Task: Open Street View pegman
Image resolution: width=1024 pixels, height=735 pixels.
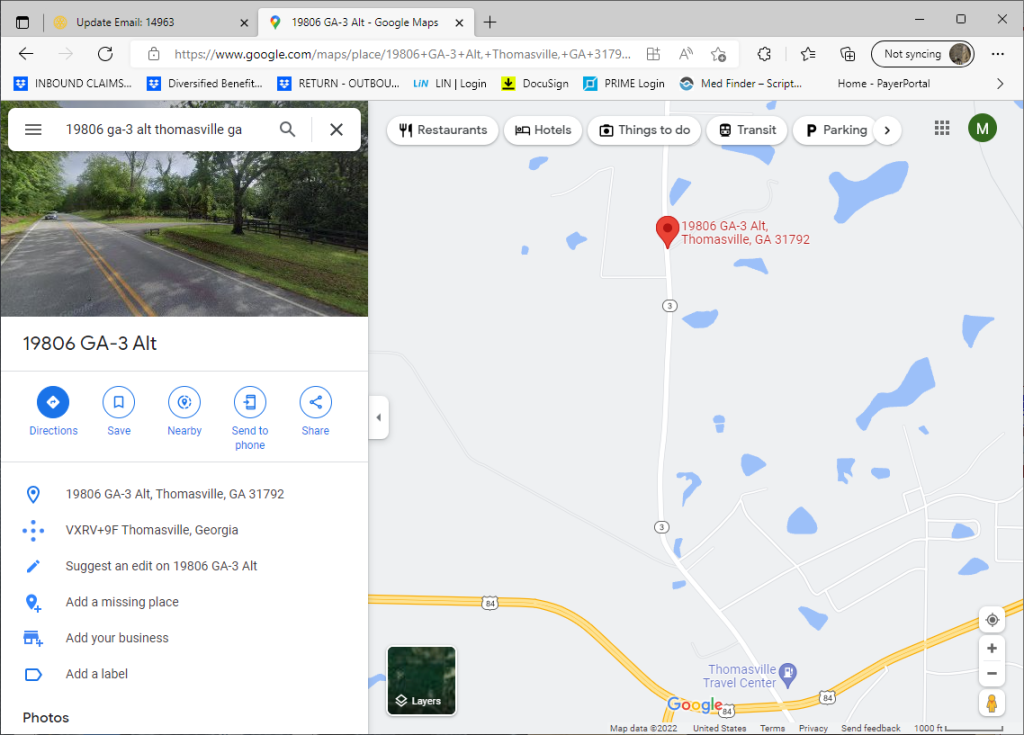Action: click(x=992, y=704)
